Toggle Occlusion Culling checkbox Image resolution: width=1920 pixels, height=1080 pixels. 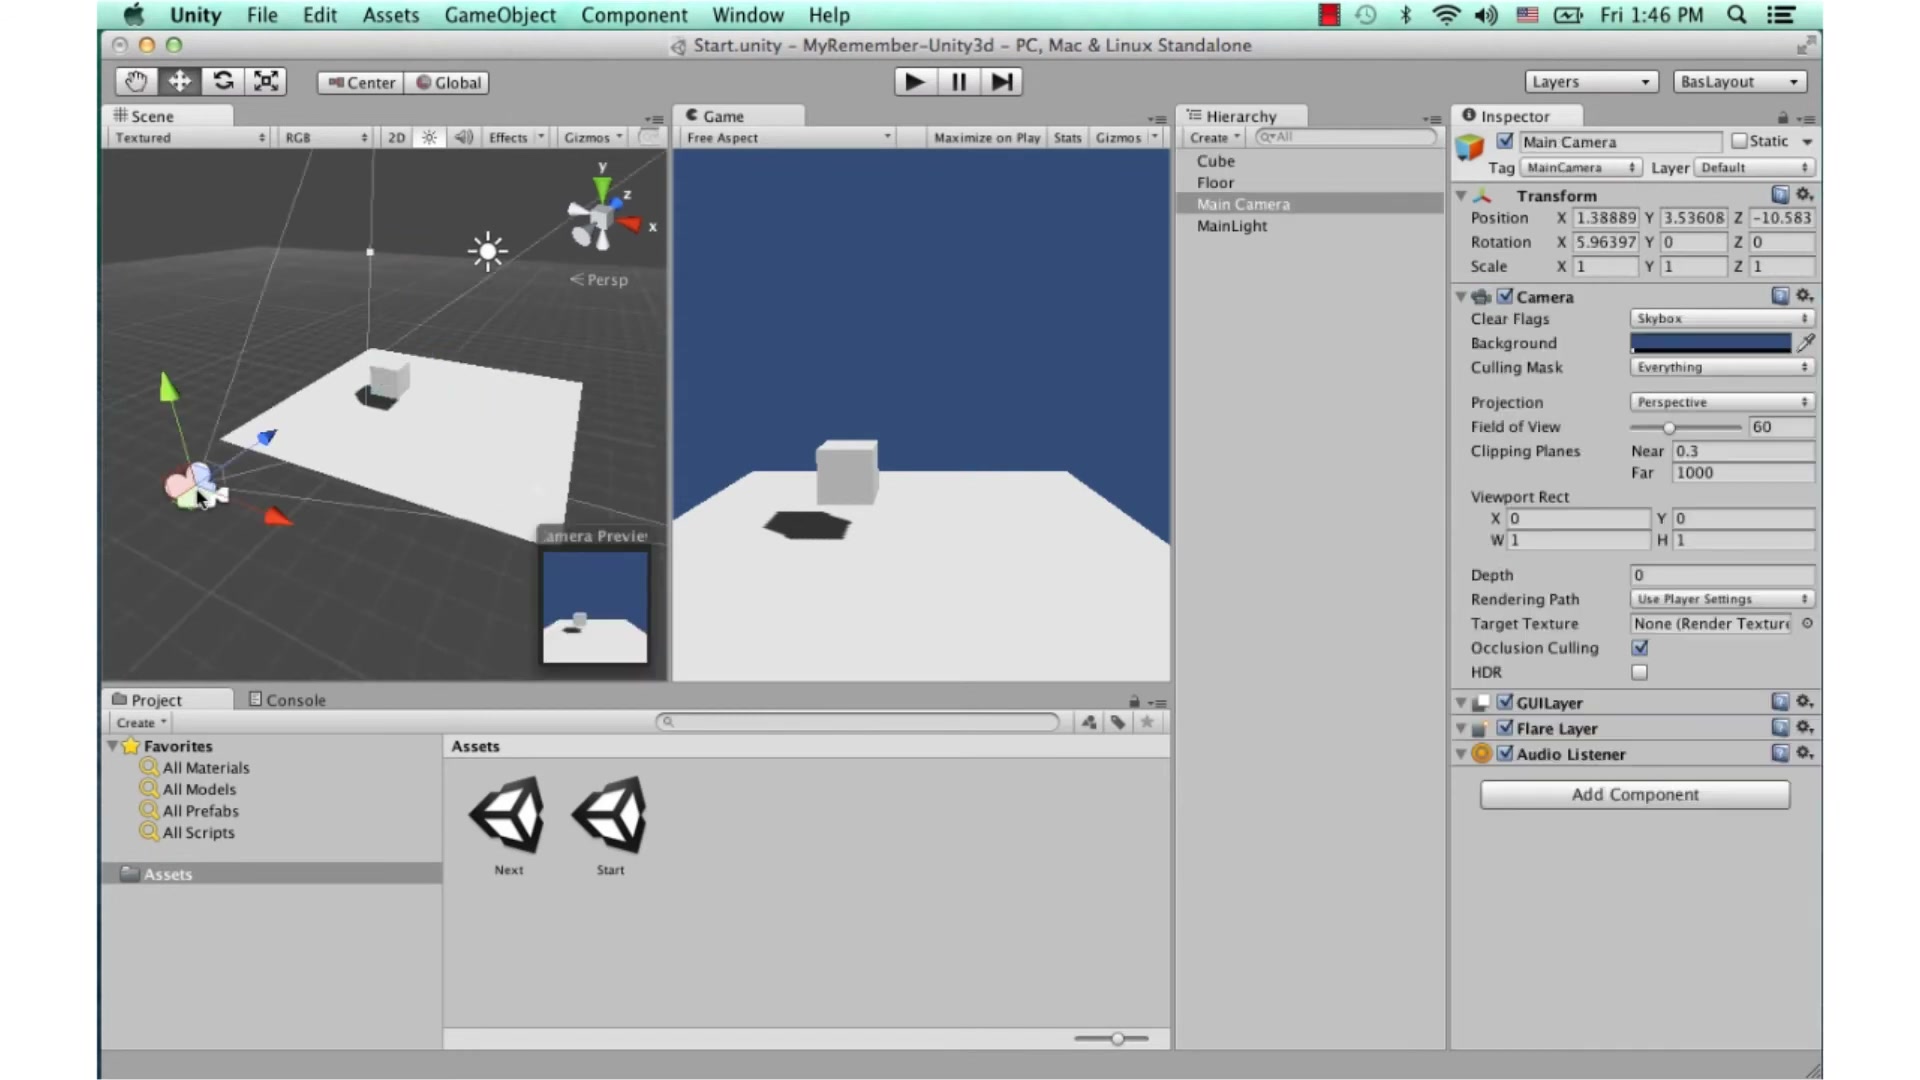point(1640,648)
